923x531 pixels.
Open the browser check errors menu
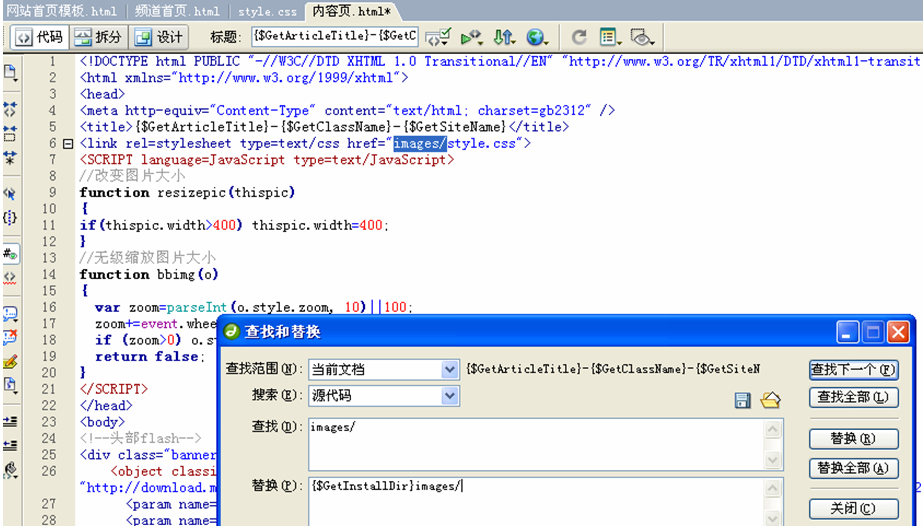point(439,37)
